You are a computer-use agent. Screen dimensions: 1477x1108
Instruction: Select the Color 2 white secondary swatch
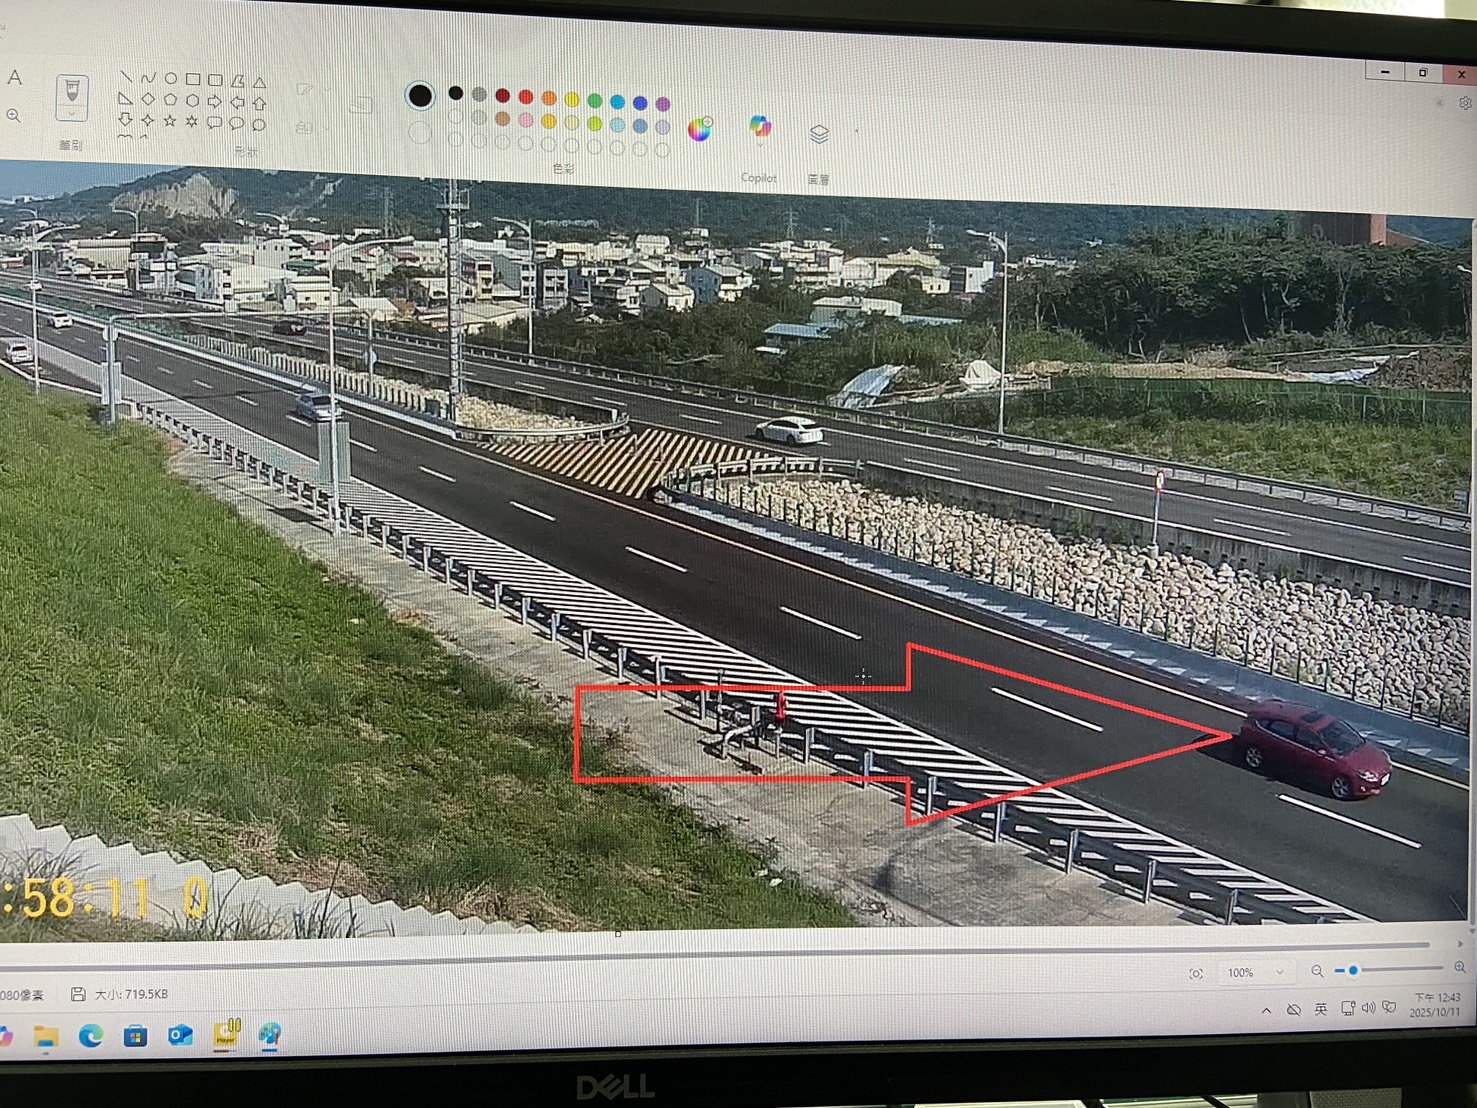click(x=420, y=132)
